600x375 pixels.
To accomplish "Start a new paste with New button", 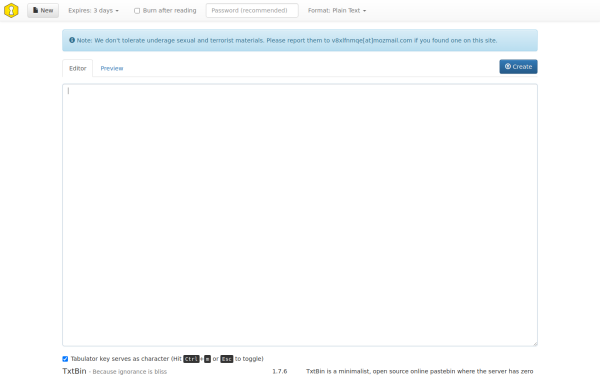I will (43, 10).
